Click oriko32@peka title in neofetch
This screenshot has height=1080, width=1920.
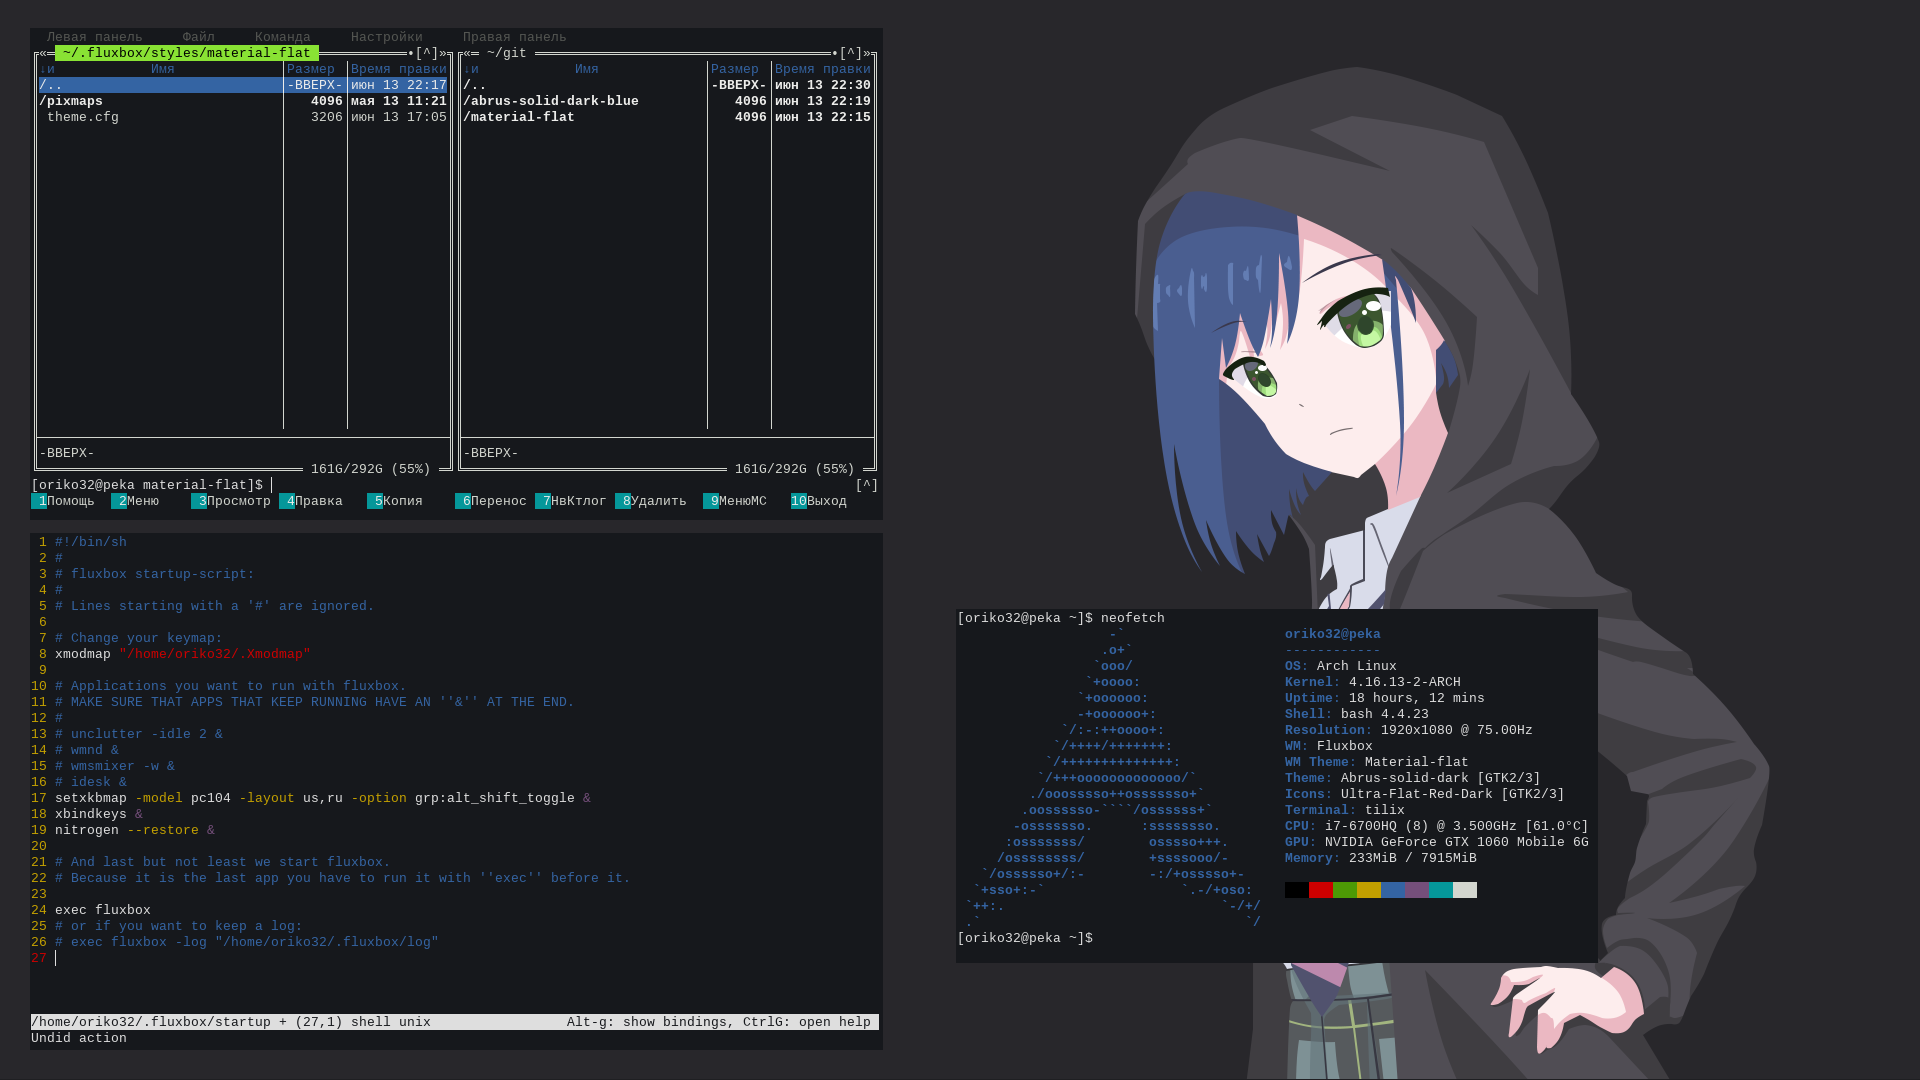[x=1333, y=634]
